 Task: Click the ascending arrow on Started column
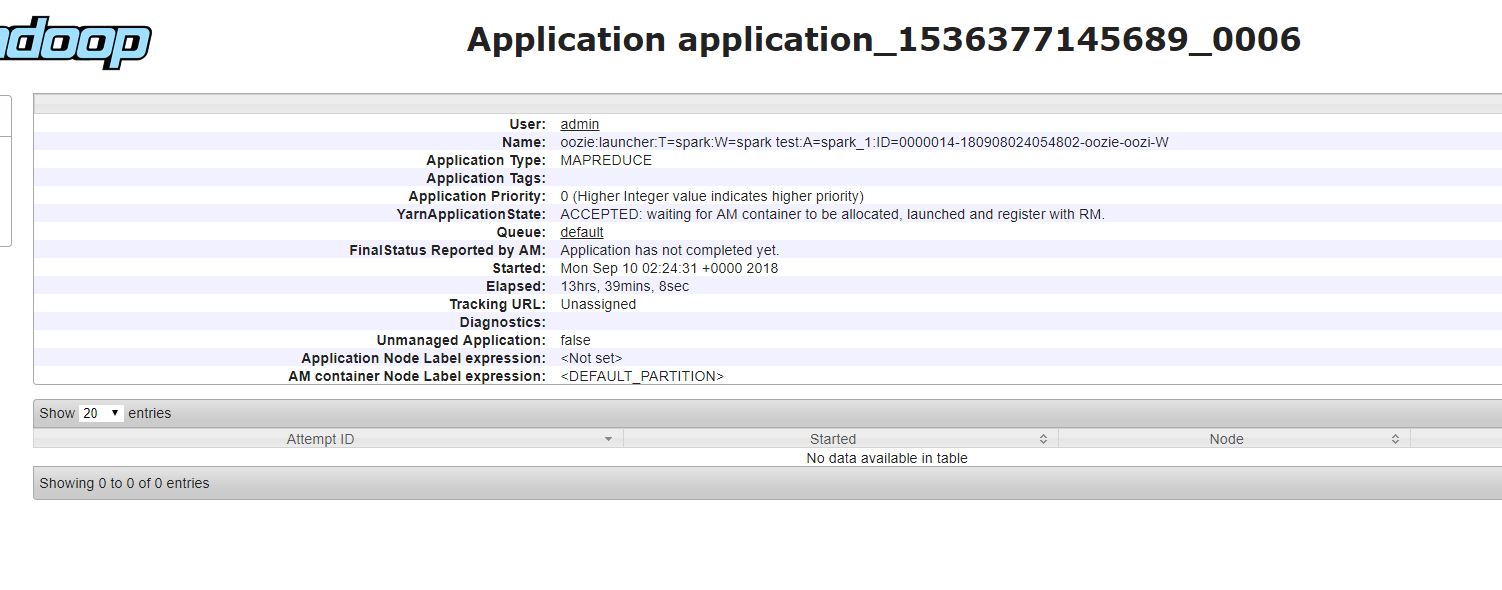1043,435
